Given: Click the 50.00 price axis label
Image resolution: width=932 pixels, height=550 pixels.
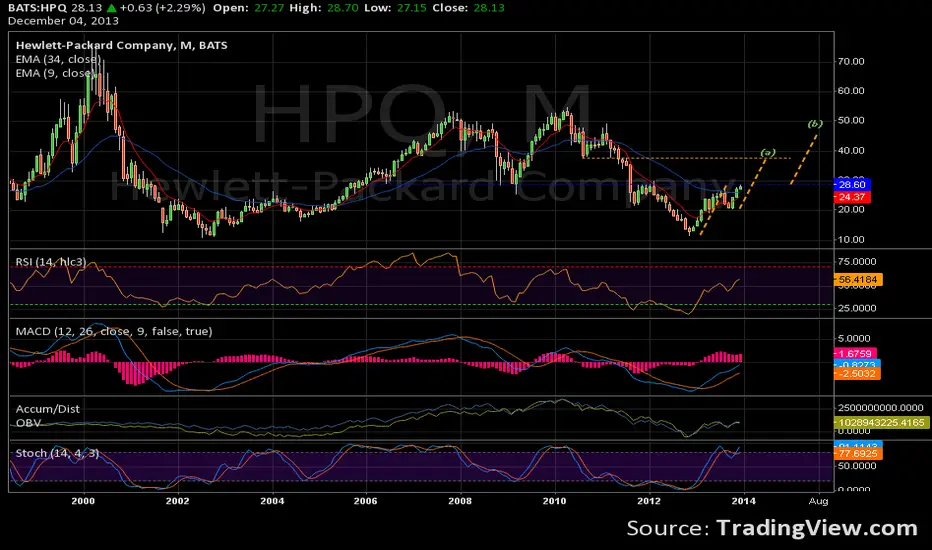Looking at the screenshot, I should click(x=851, y=120).
